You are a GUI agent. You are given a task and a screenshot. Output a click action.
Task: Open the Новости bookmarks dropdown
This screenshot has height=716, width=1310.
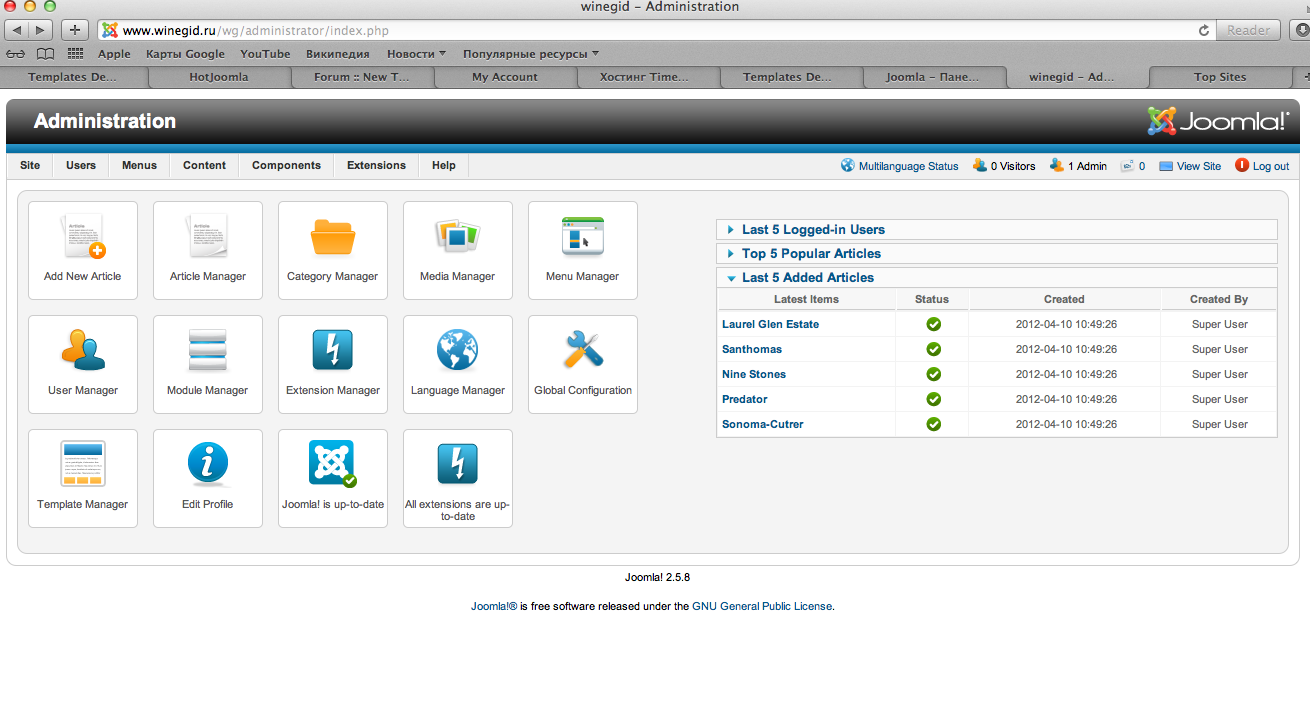(x=416, y=54)
